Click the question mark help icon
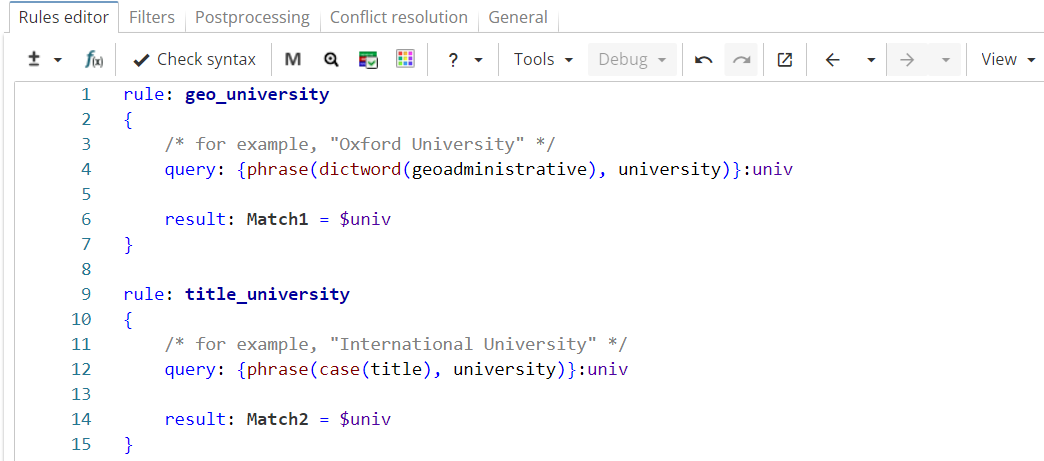This screenshot has width=1044, height=461. coord(453,60)
